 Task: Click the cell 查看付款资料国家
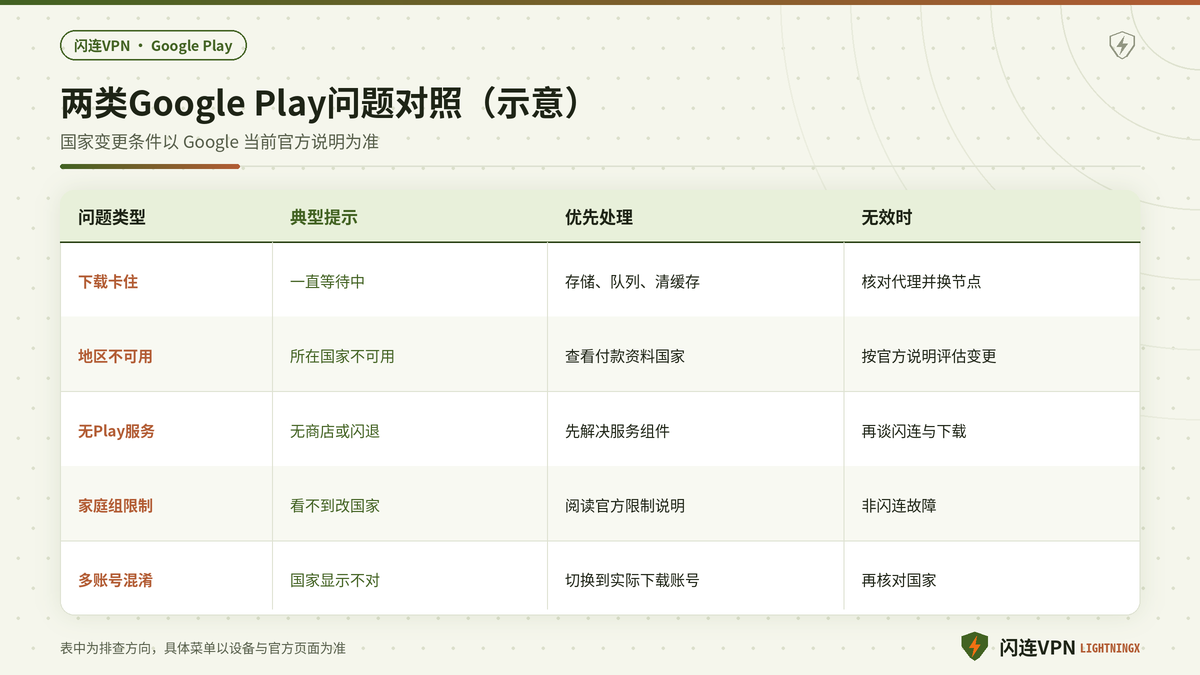pos(625,356)
